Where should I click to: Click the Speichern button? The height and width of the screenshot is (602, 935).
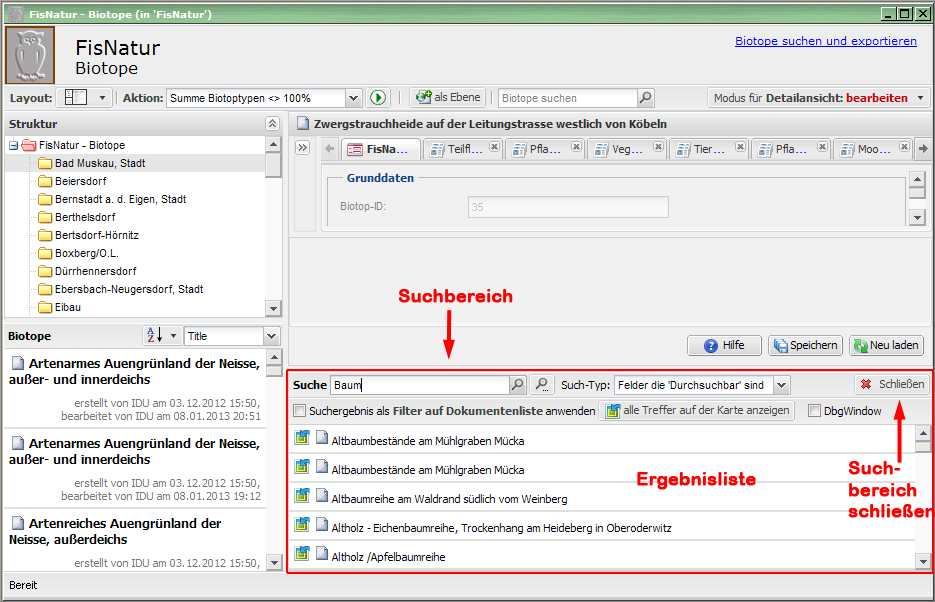point(805,345)
